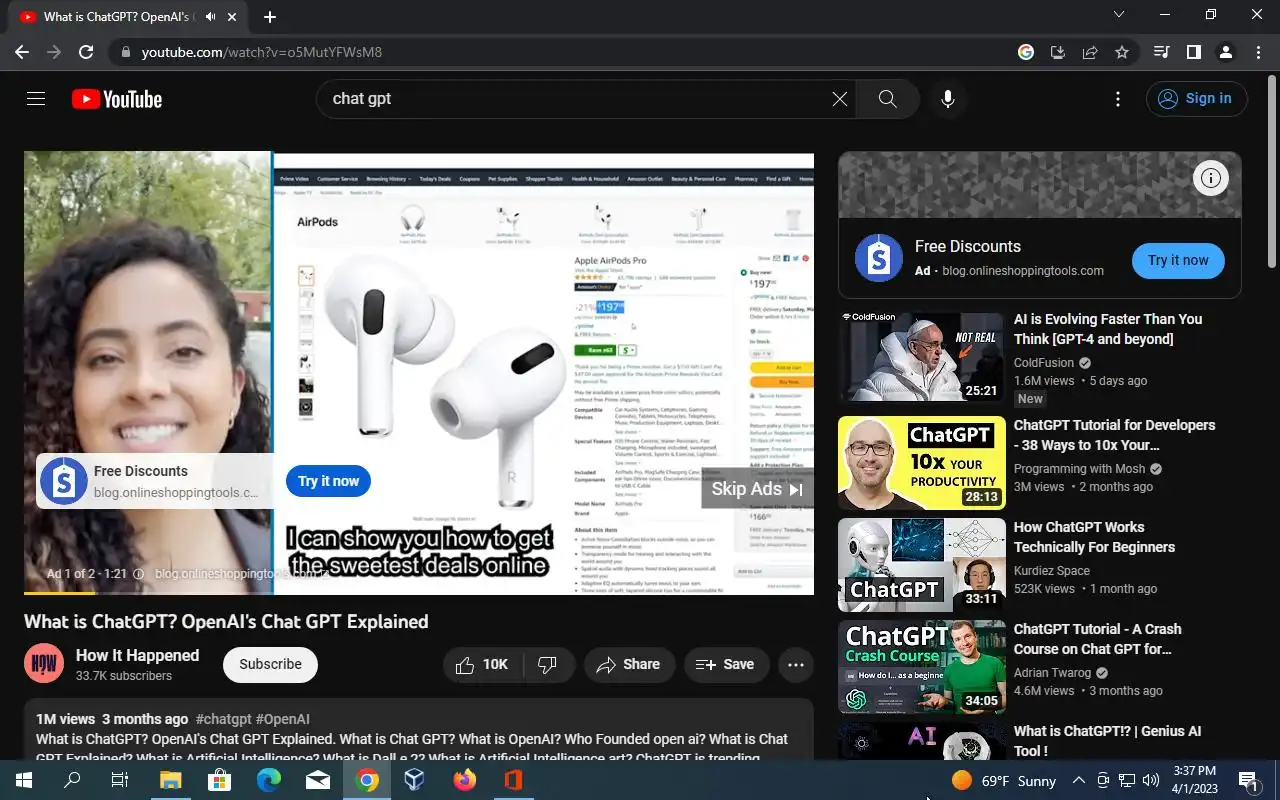Open media control icon in Chrome toolbar
The height and width of the screenshot is (800, 1280).
coord(1161,52)
